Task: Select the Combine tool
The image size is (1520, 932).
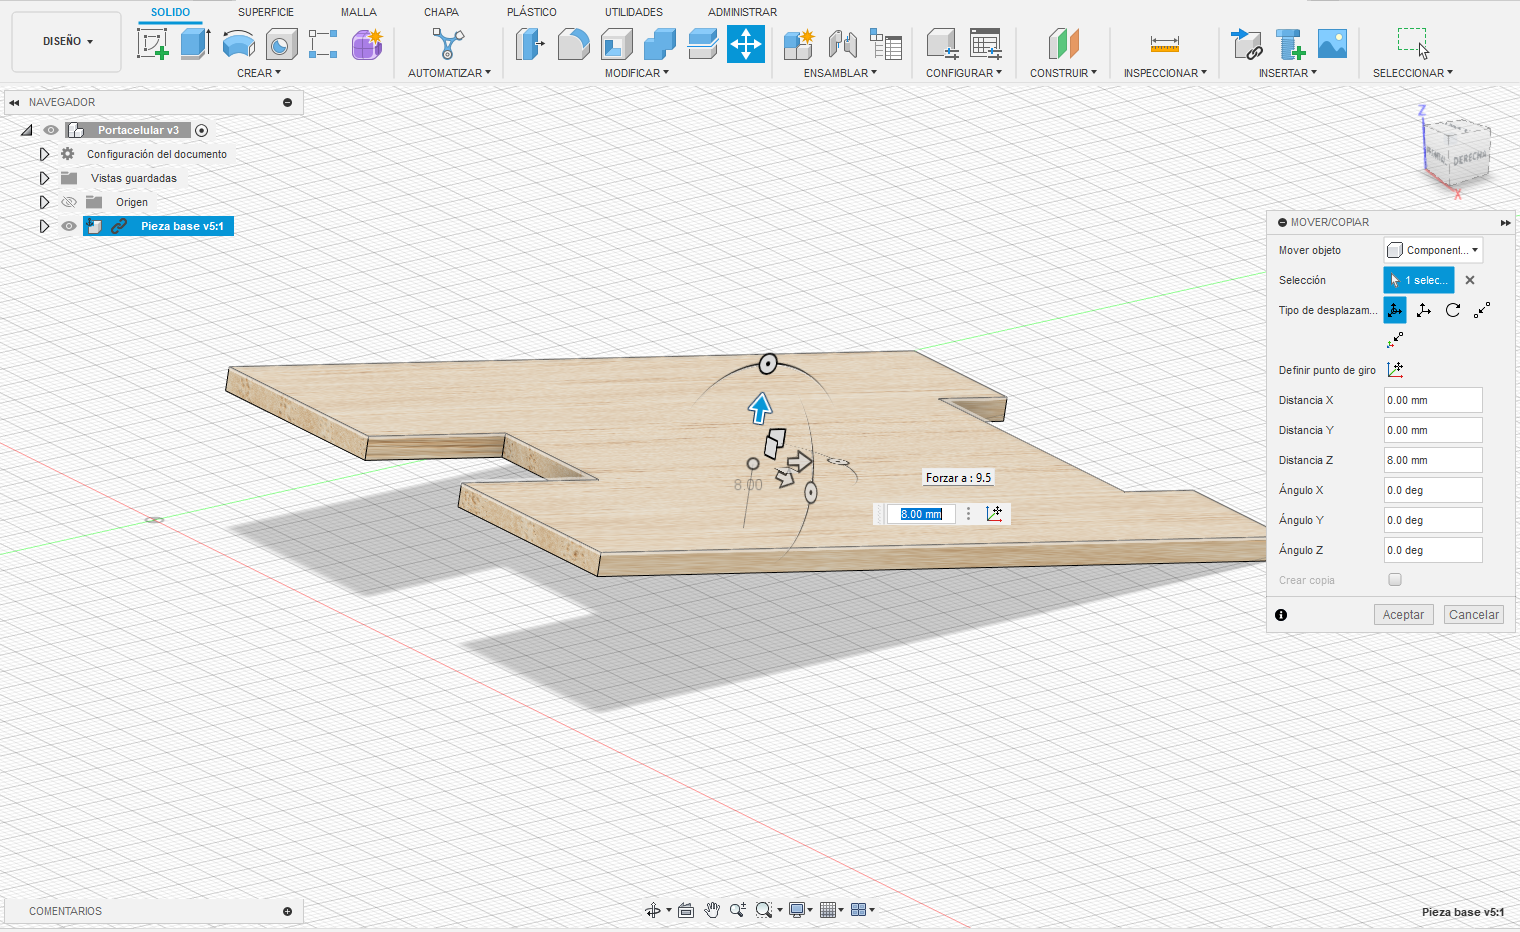Action: [659, 44]
